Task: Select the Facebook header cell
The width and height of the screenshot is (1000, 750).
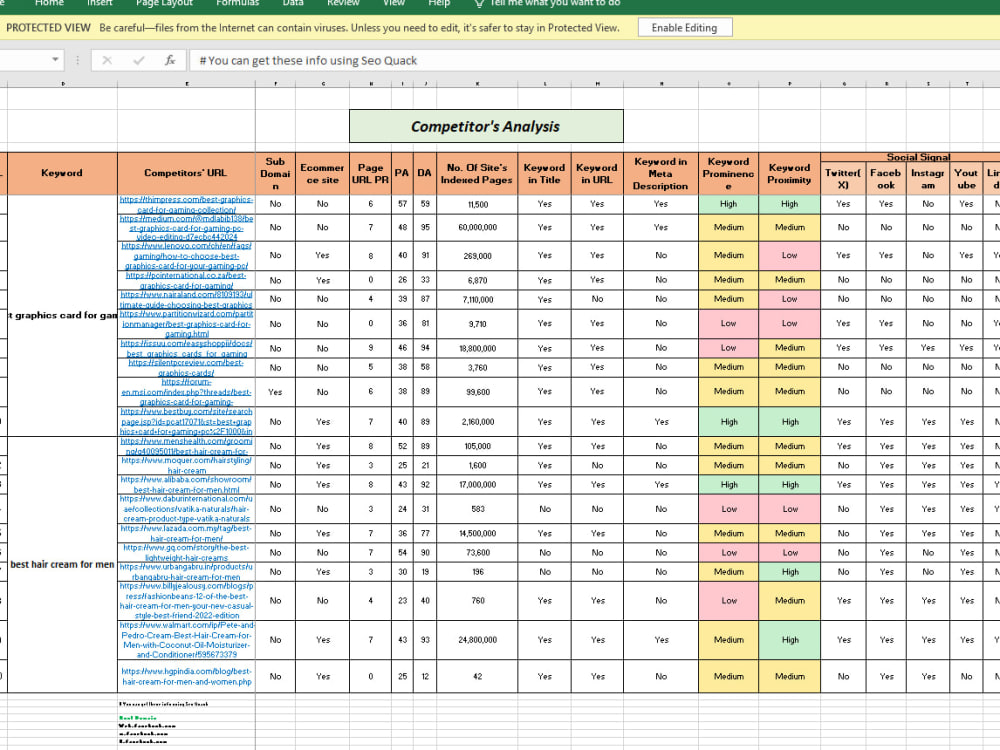Action: pyautogui.click(x=886, y=178)
